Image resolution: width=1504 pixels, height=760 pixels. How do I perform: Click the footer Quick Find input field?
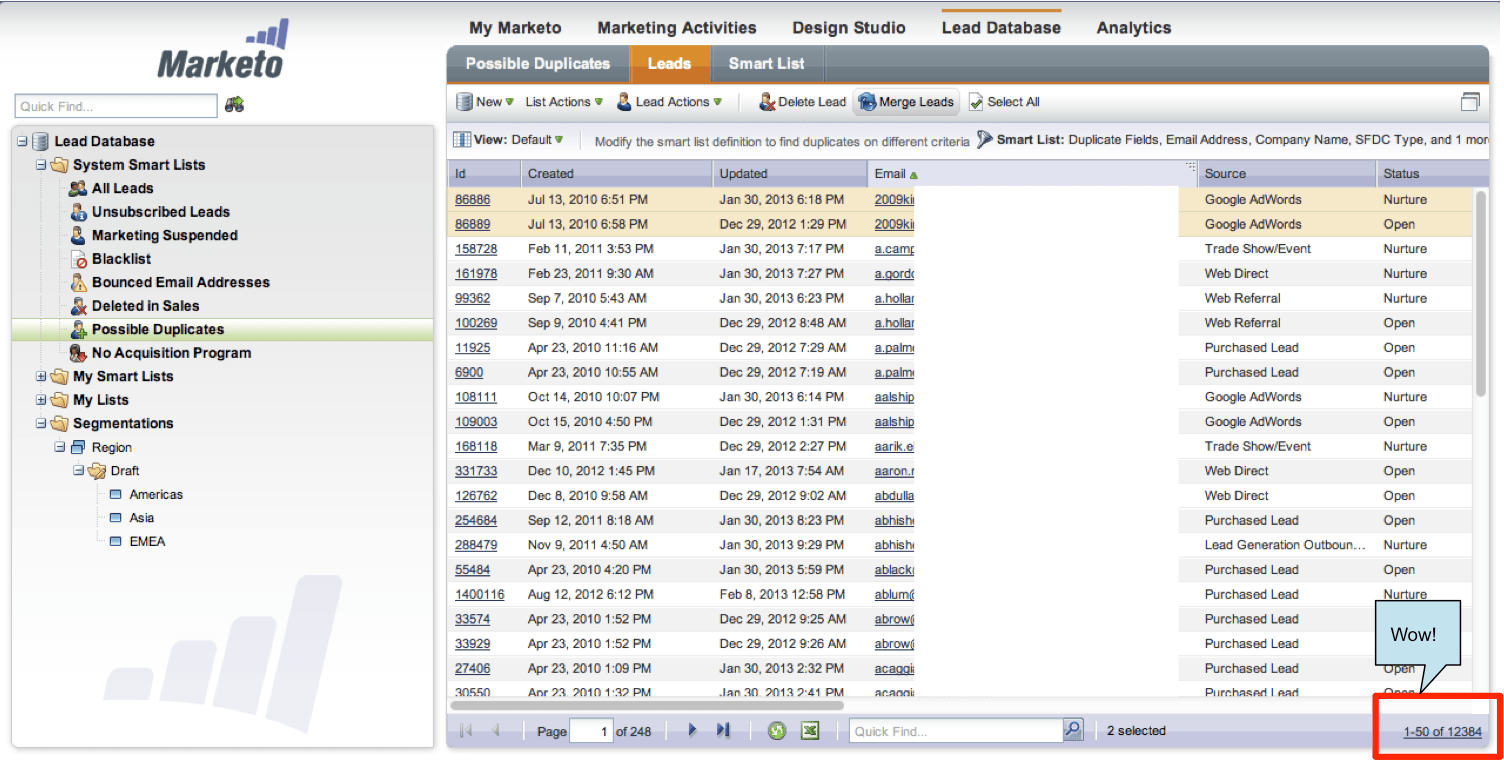[956, 731]
